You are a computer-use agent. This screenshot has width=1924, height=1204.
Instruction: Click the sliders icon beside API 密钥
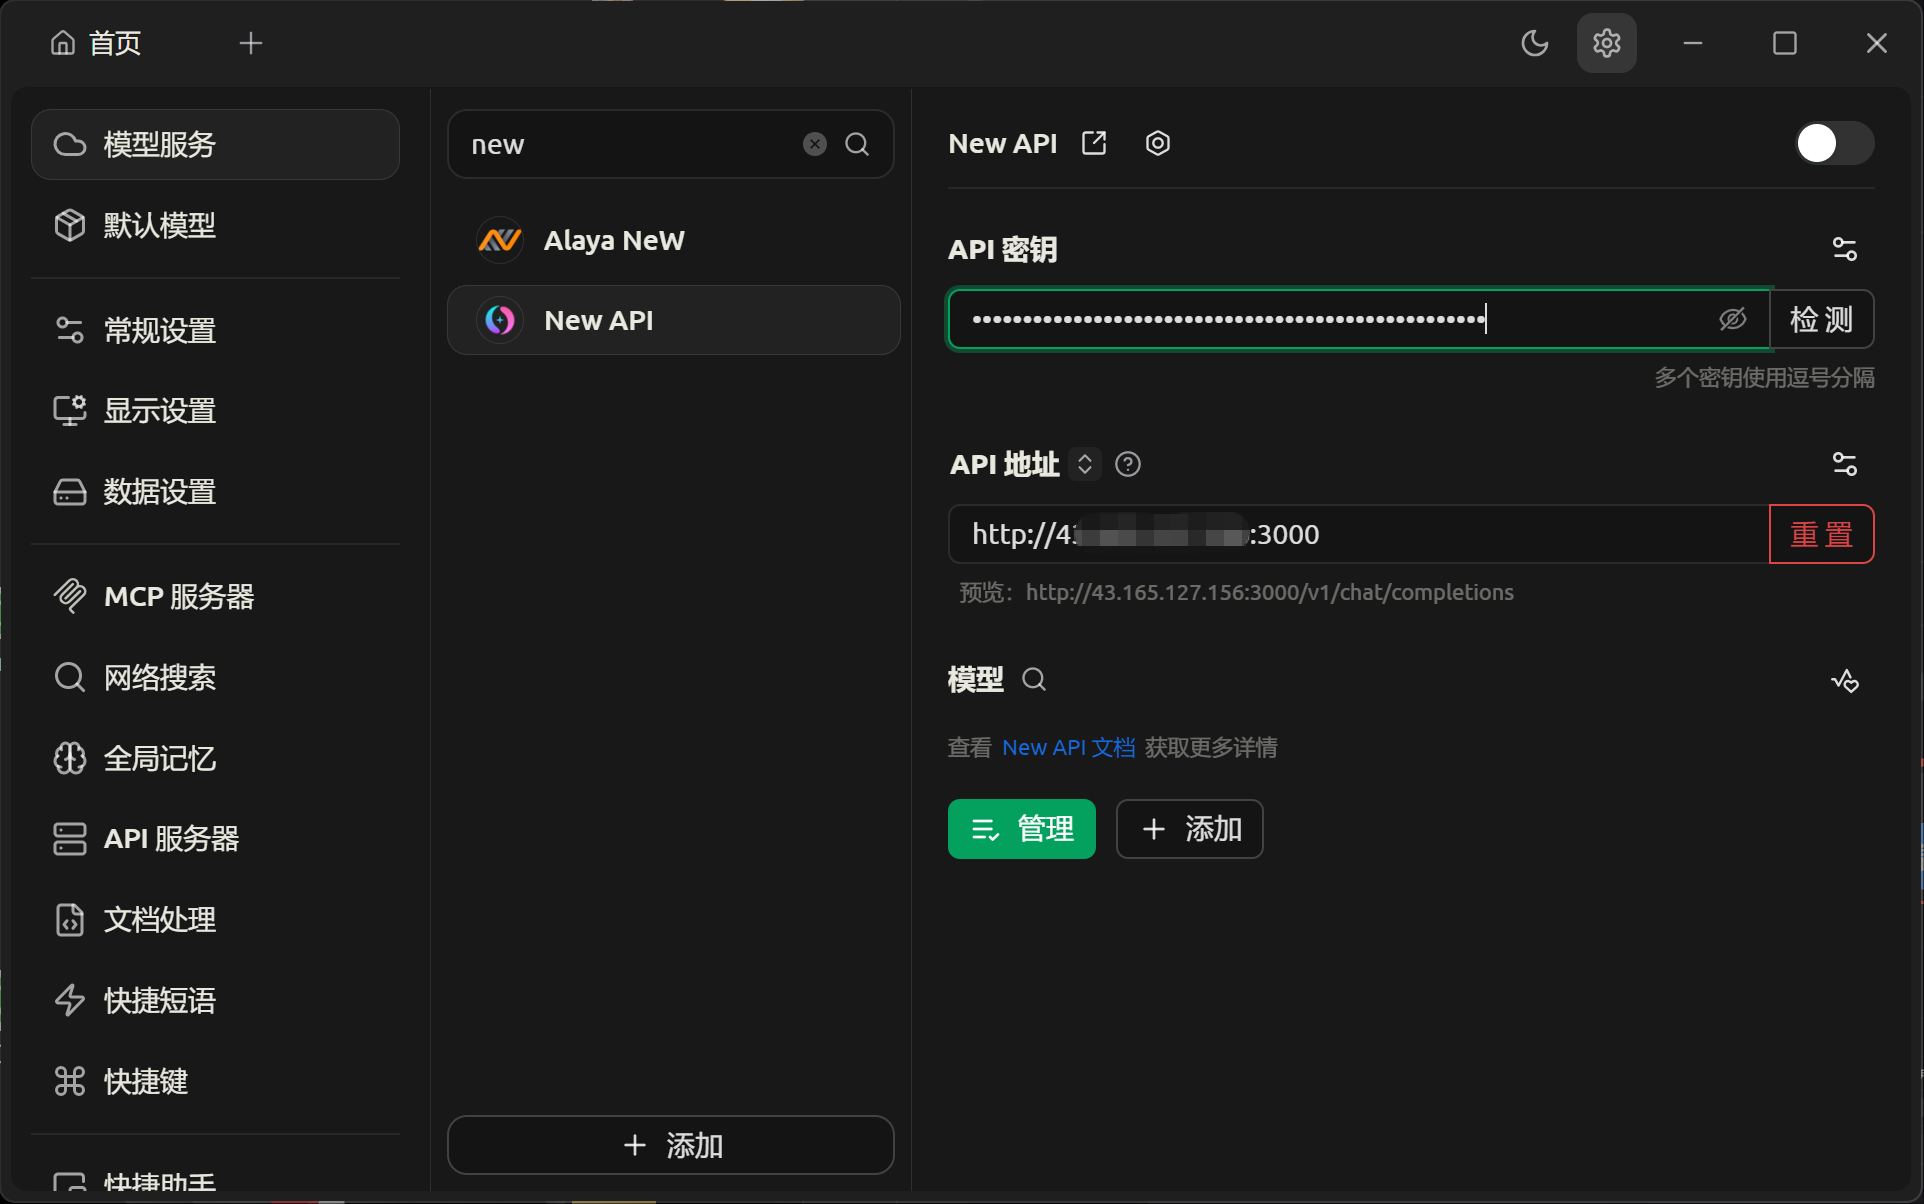click(x=1845, y=248)
